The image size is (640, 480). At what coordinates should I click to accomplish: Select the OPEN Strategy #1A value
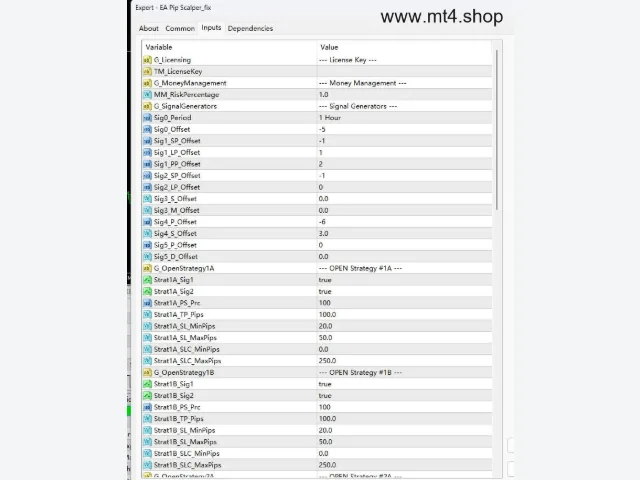point(360,269)
